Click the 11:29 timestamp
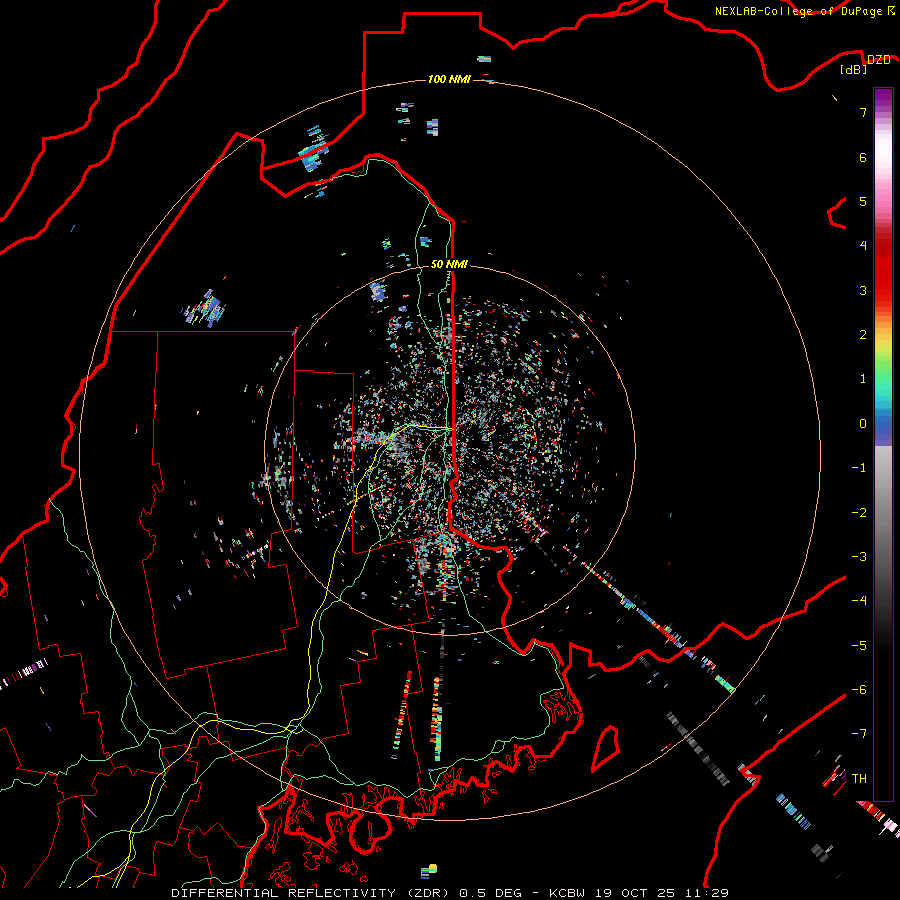 tap(707, 893)
